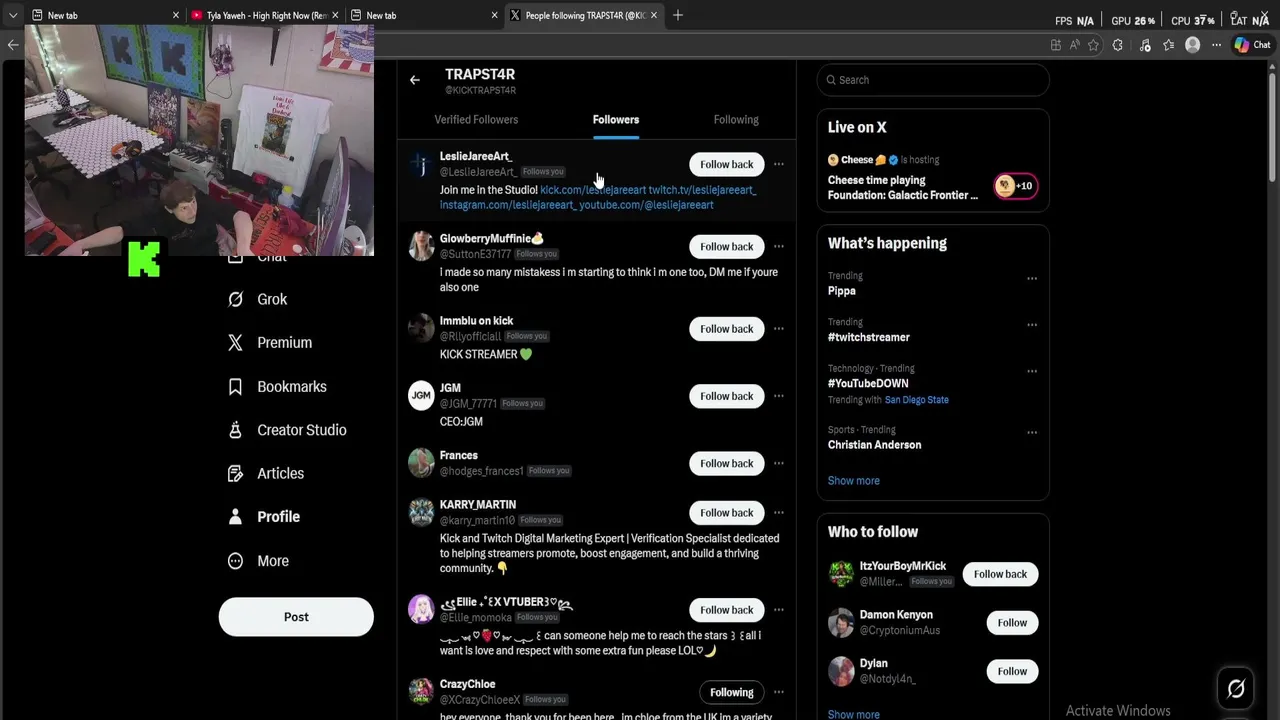Follow back JGM
Screen dimensions: 1280x720
[727, 396]
